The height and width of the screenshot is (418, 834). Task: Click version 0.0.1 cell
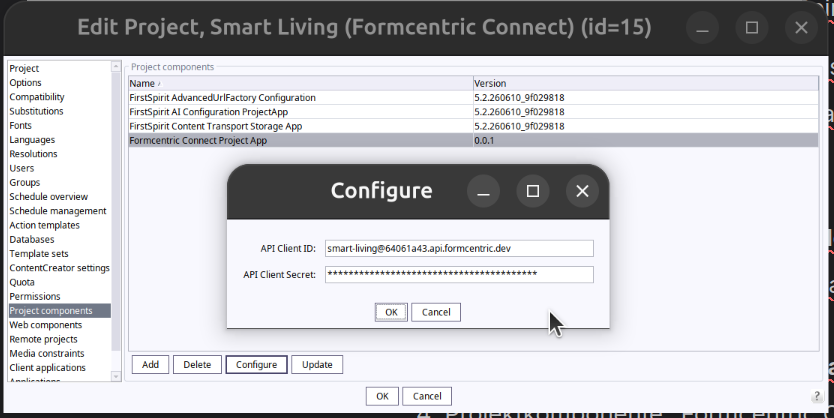[646, 140]
